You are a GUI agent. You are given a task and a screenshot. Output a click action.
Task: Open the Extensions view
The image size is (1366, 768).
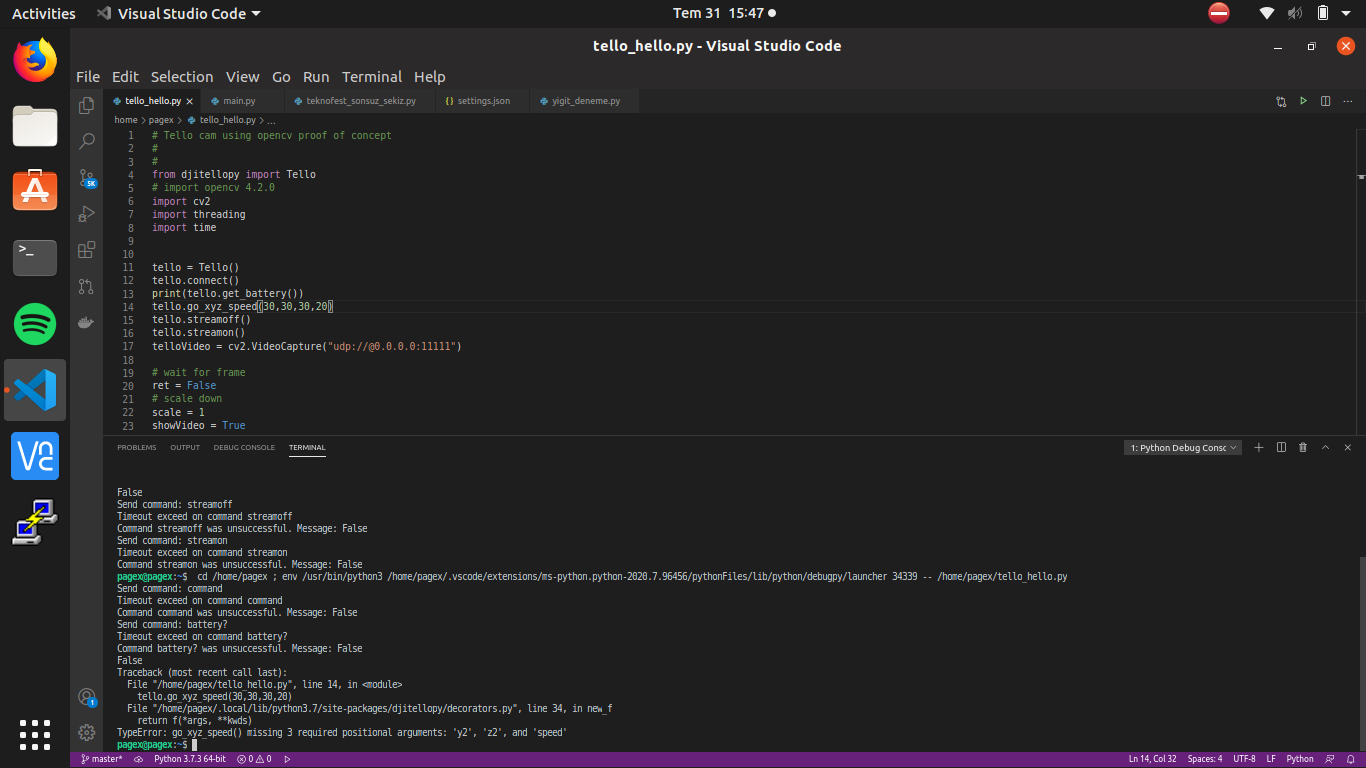pyautogui.click(x=87, y=250)
